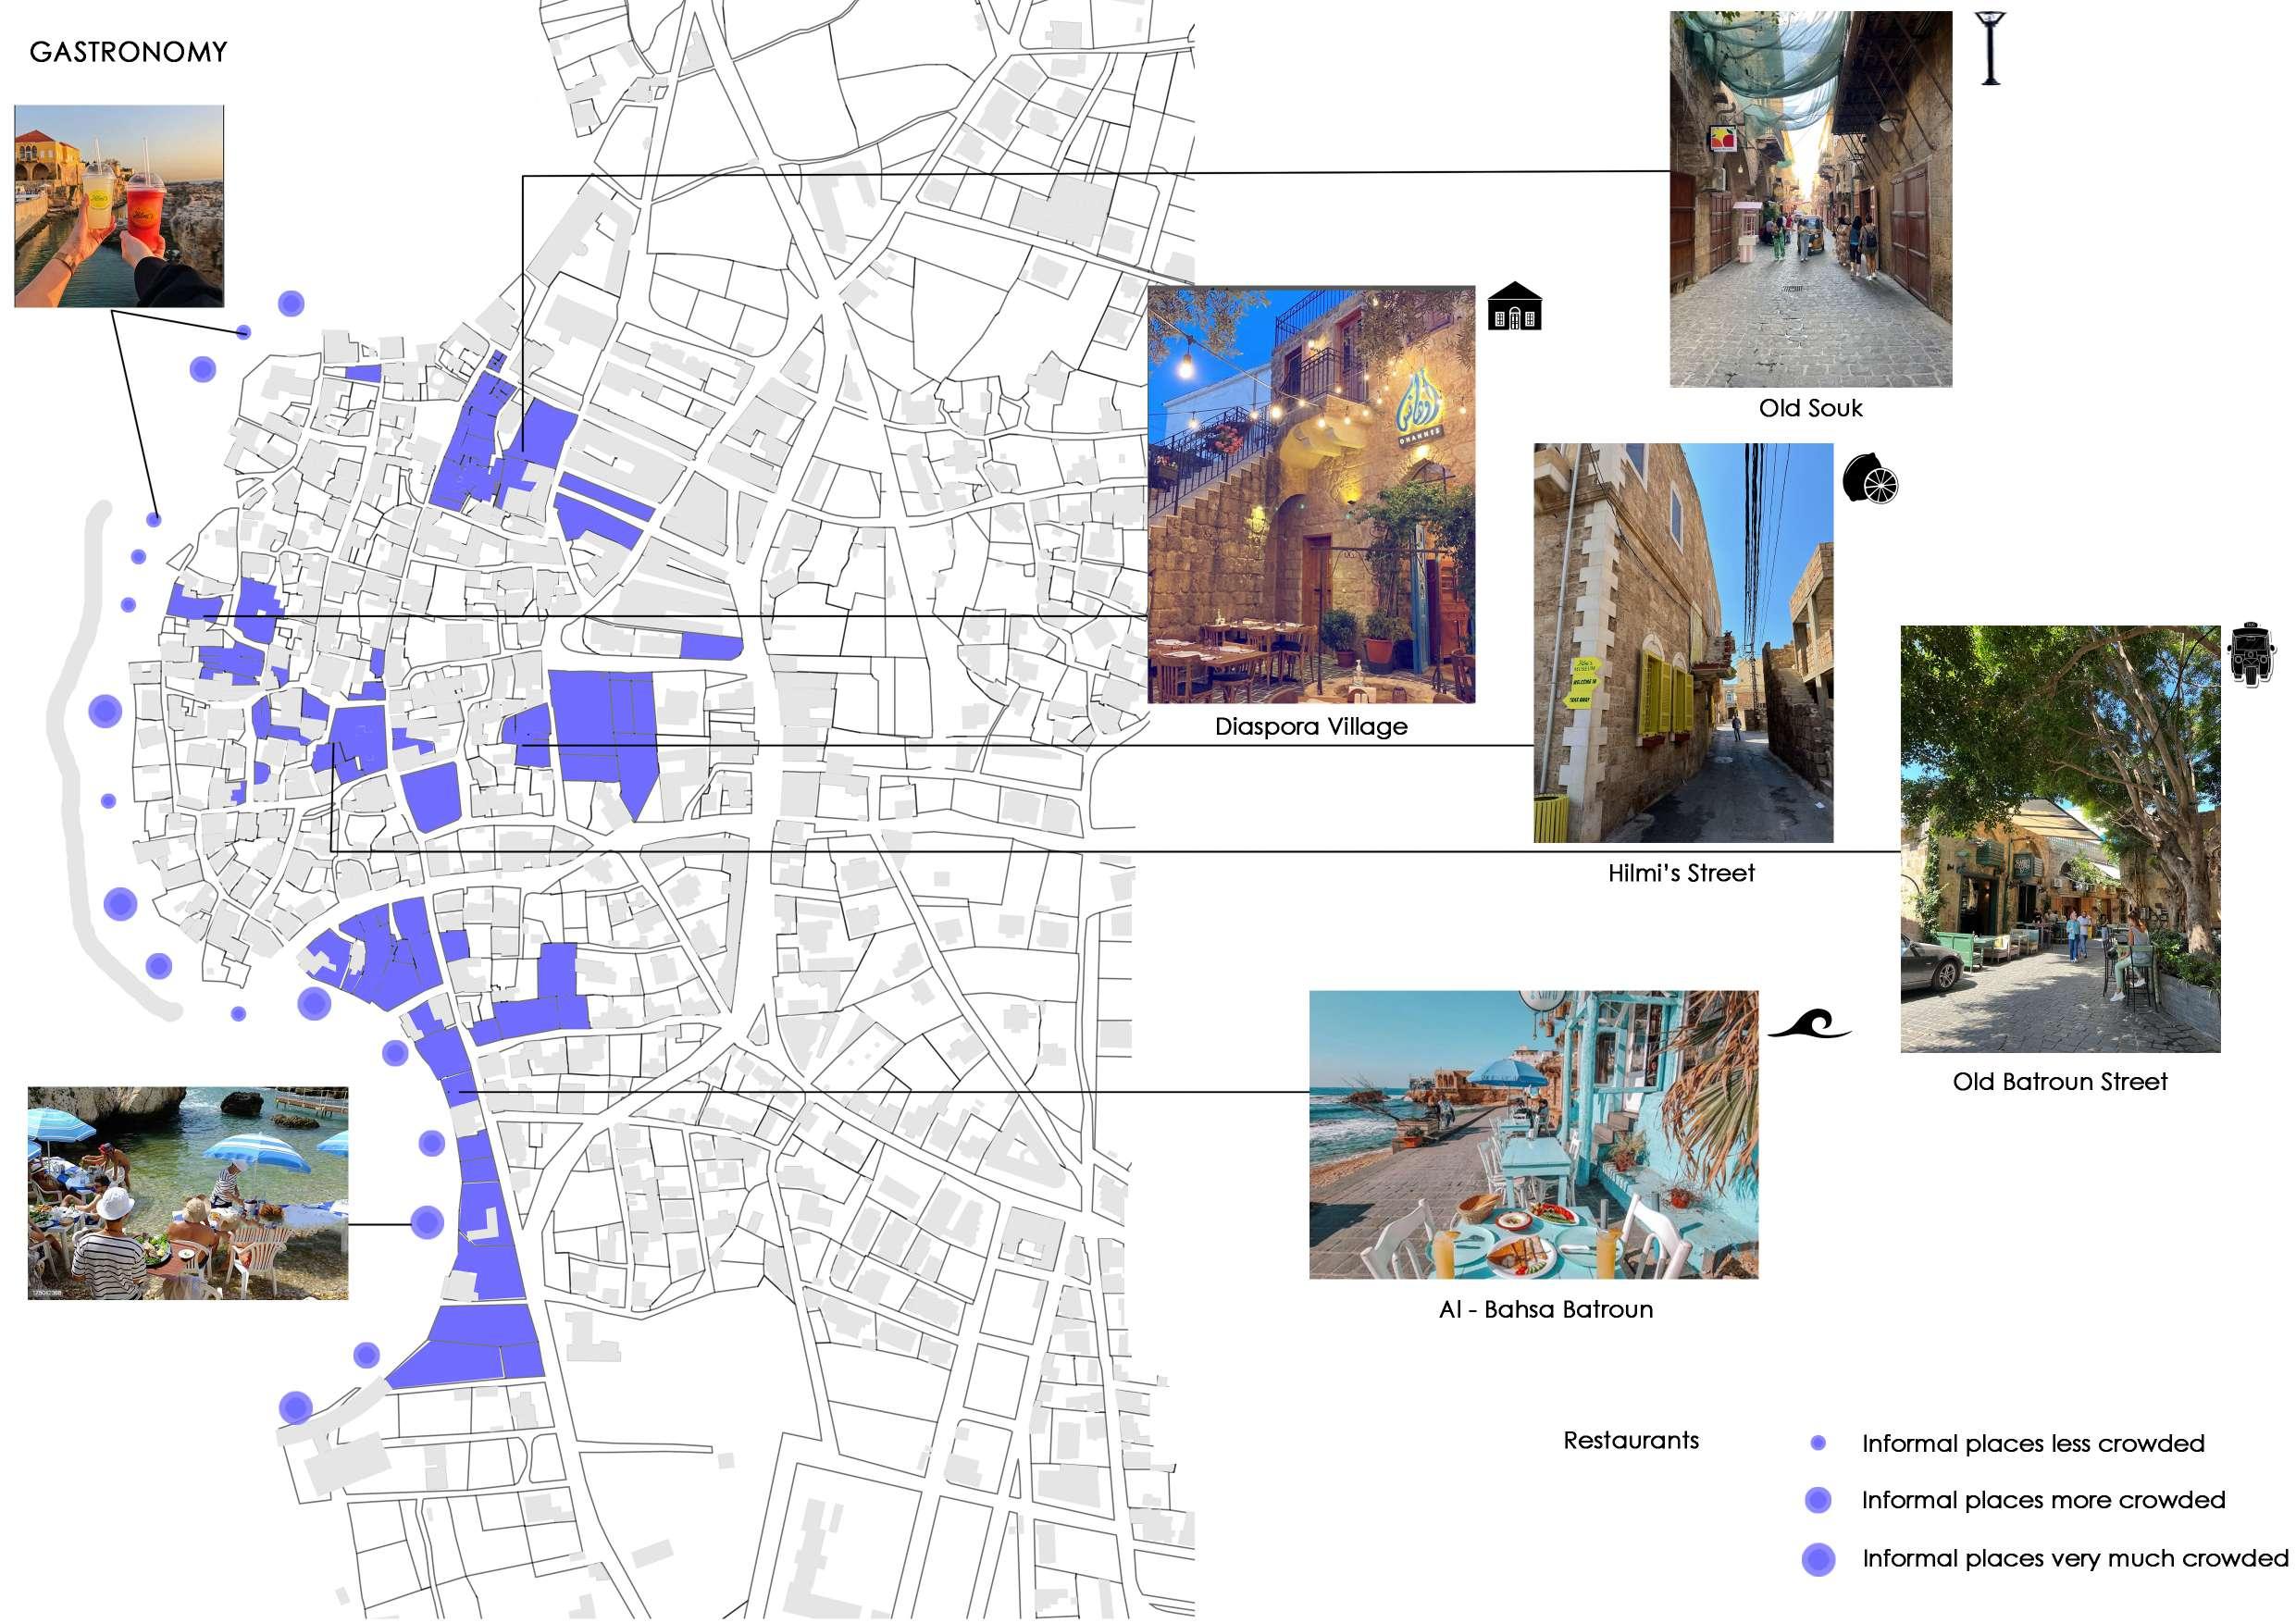Click the small legend dot for less crowded
Viewport: 2296px width, 1623px height.
(x=1818, y=1443)
